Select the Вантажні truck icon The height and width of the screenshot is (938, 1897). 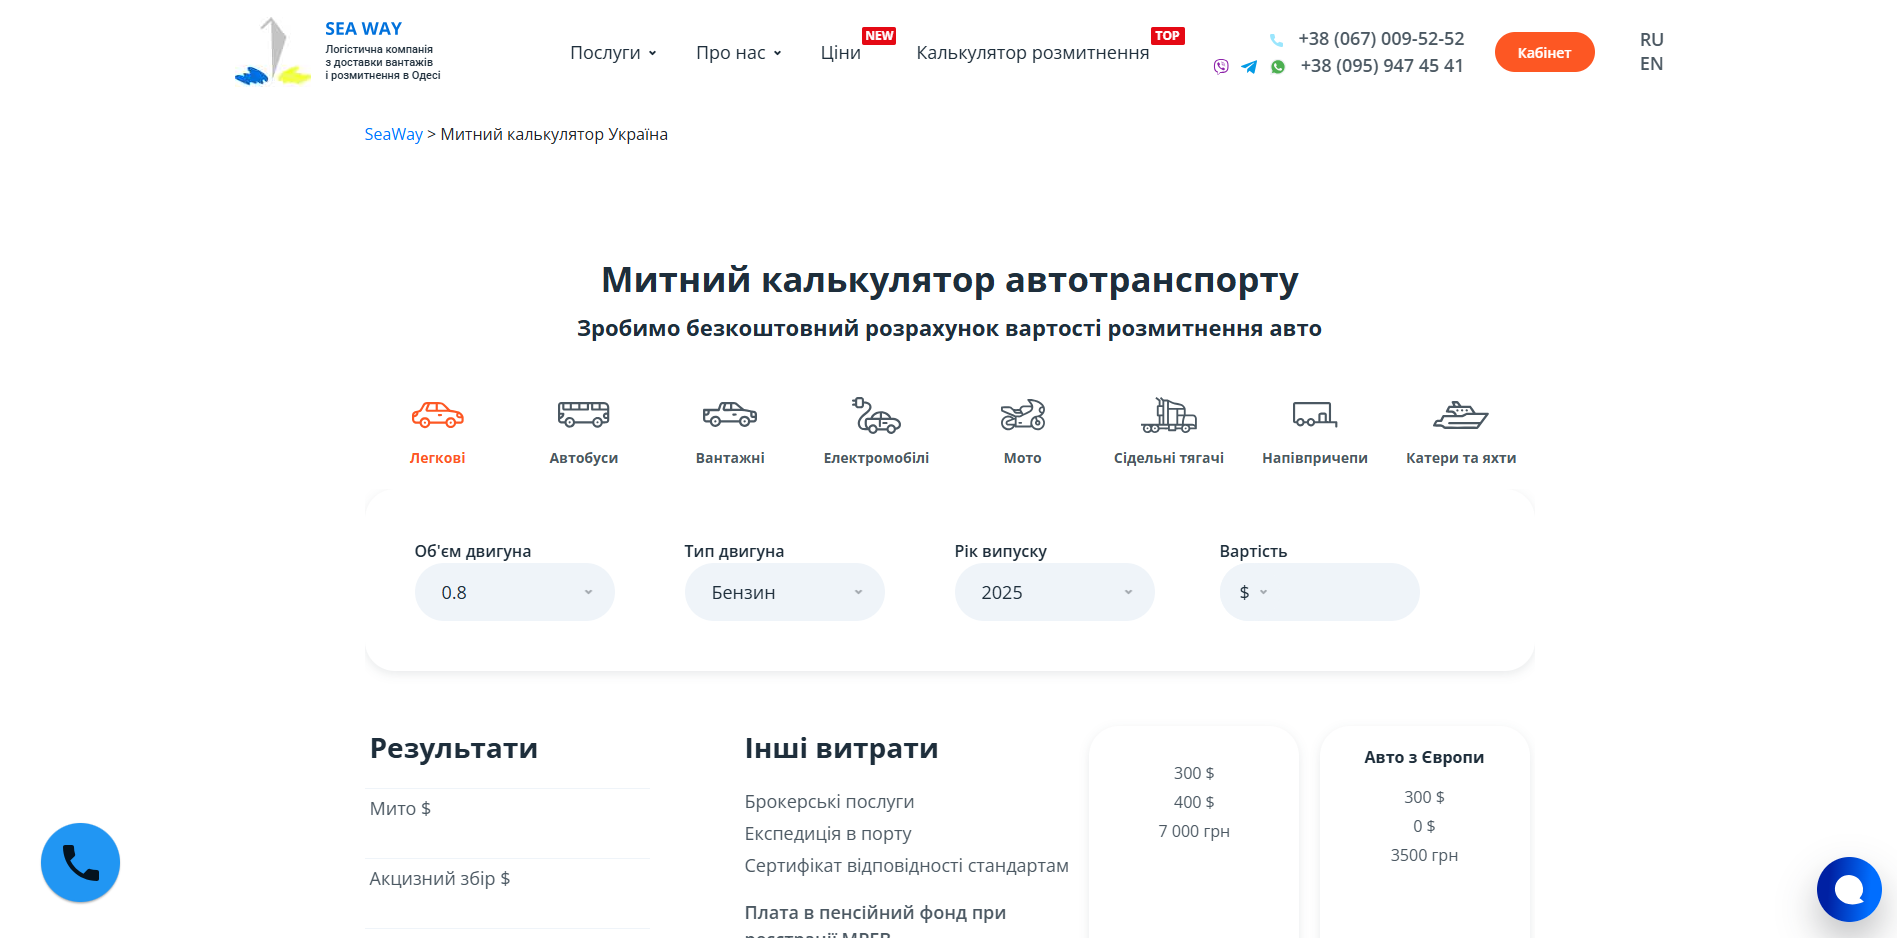(x=730, y=415)
